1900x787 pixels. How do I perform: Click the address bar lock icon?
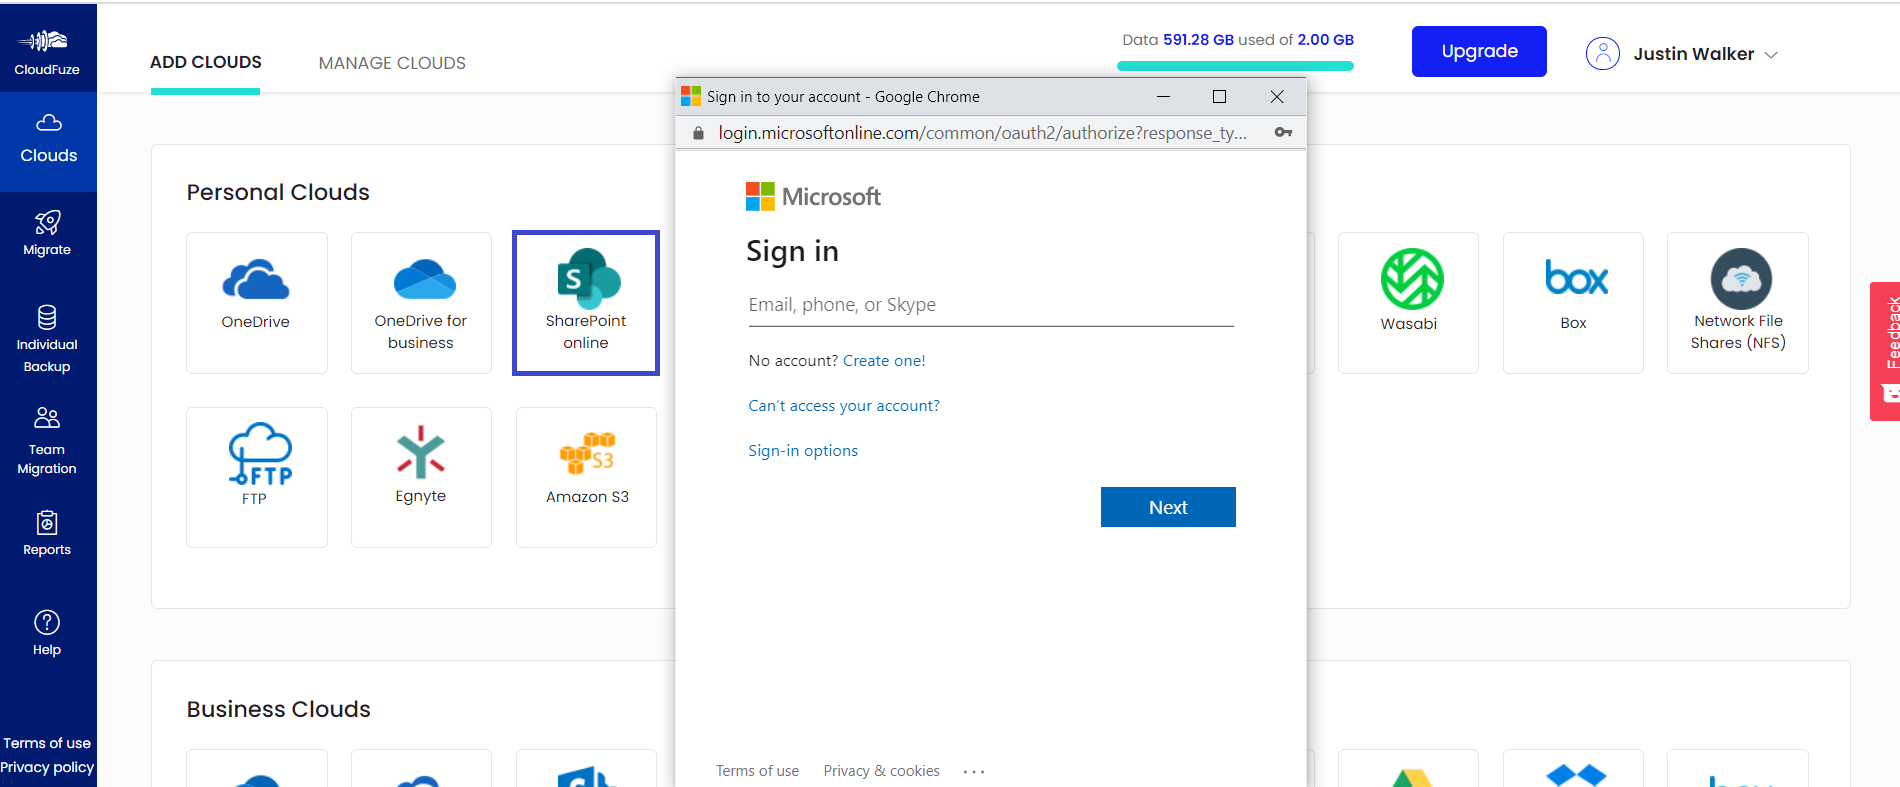coord(698,133)
